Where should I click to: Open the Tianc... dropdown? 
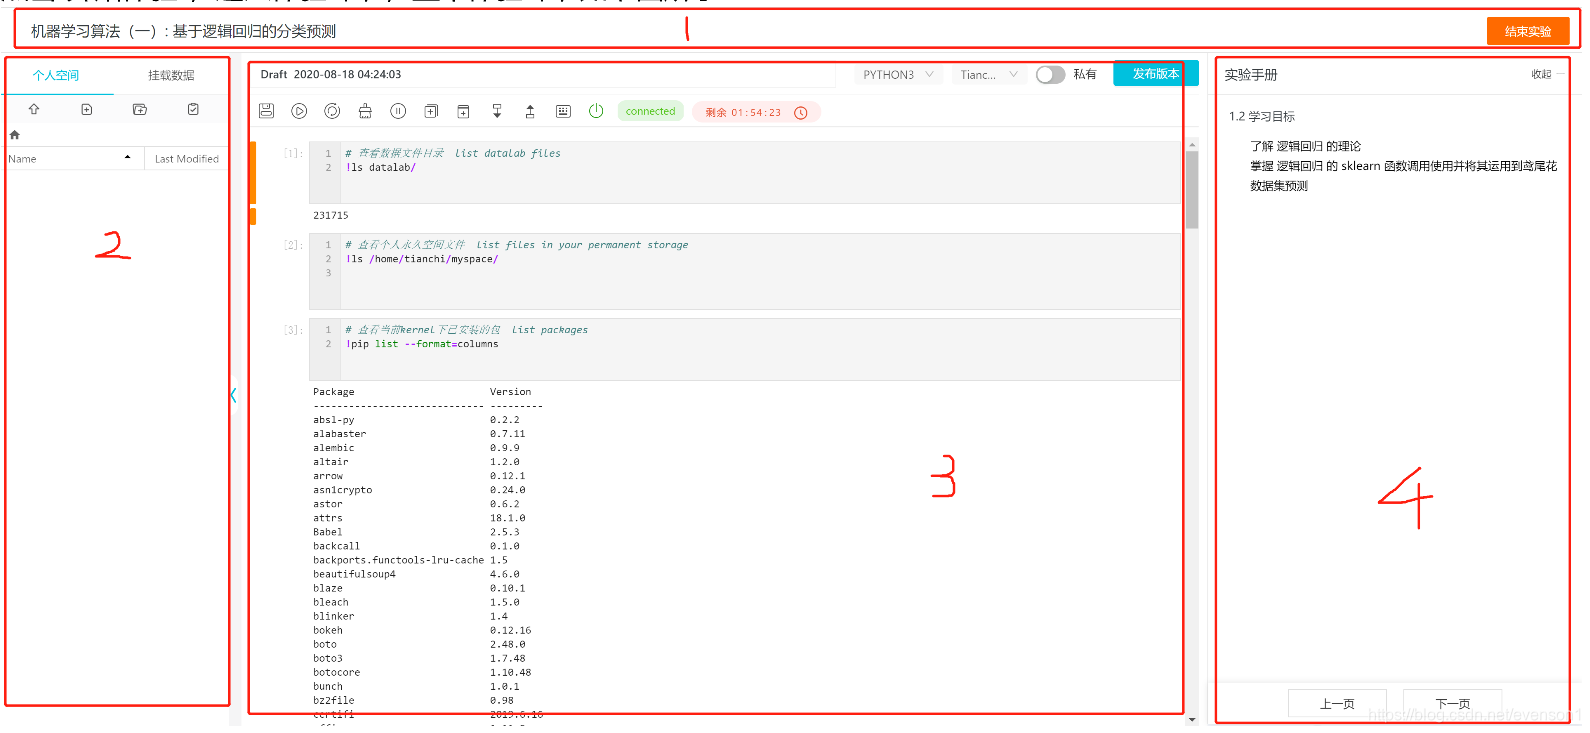tap(988, 75)
